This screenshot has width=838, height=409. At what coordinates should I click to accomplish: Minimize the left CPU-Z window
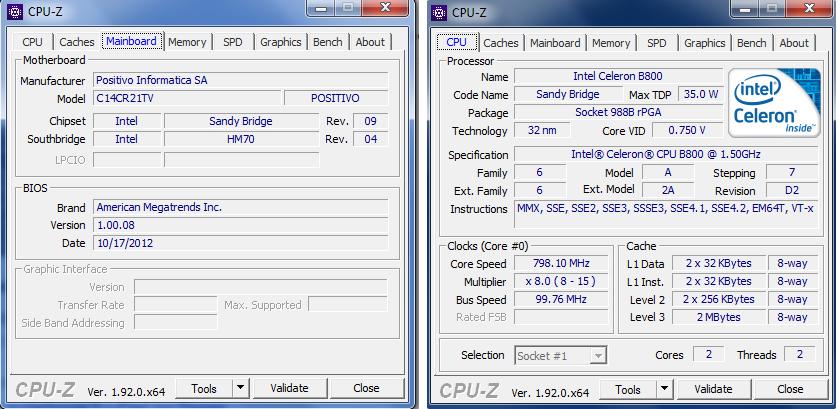(x=321, y=7)
